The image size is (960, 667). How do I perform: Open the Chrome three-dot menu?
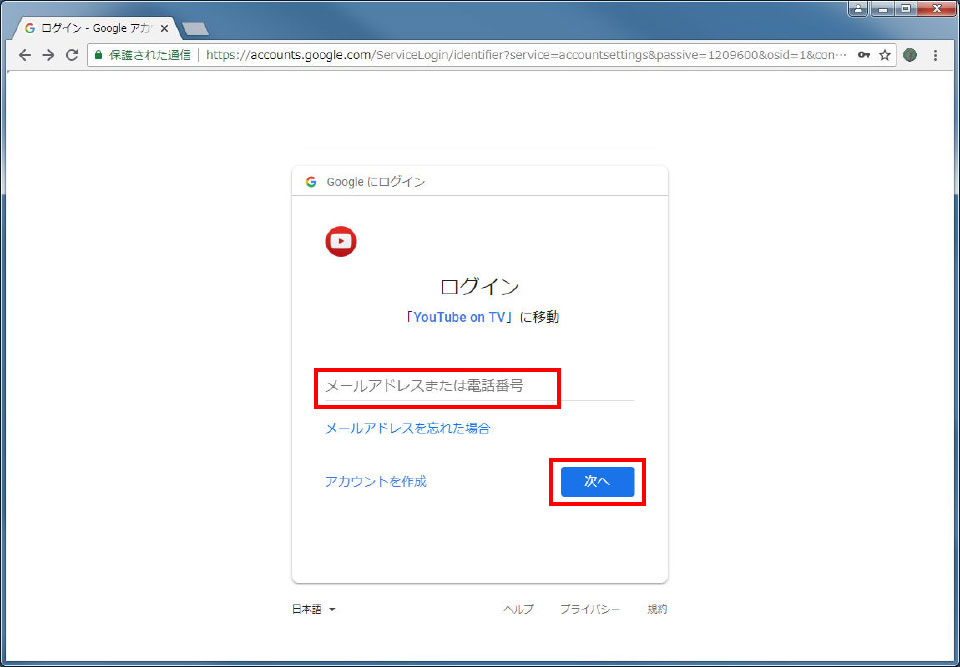(935, 55)
